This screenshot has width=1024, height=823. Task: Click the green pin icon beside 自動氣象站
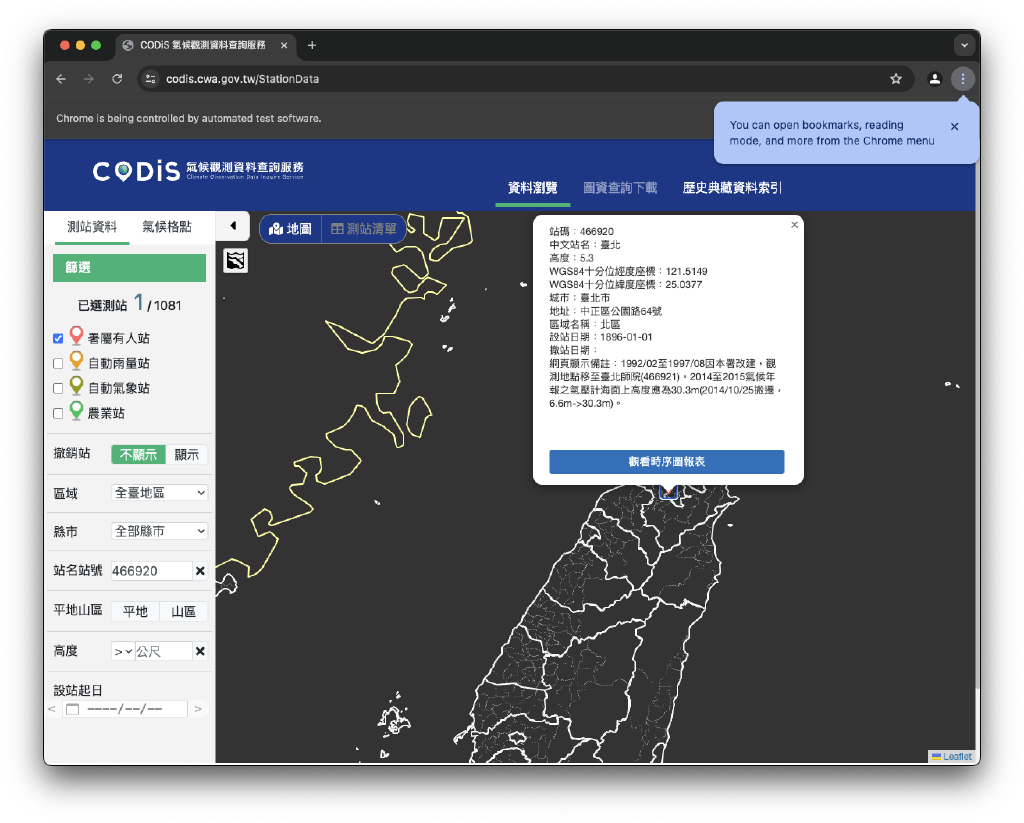(x=78, y=388)
